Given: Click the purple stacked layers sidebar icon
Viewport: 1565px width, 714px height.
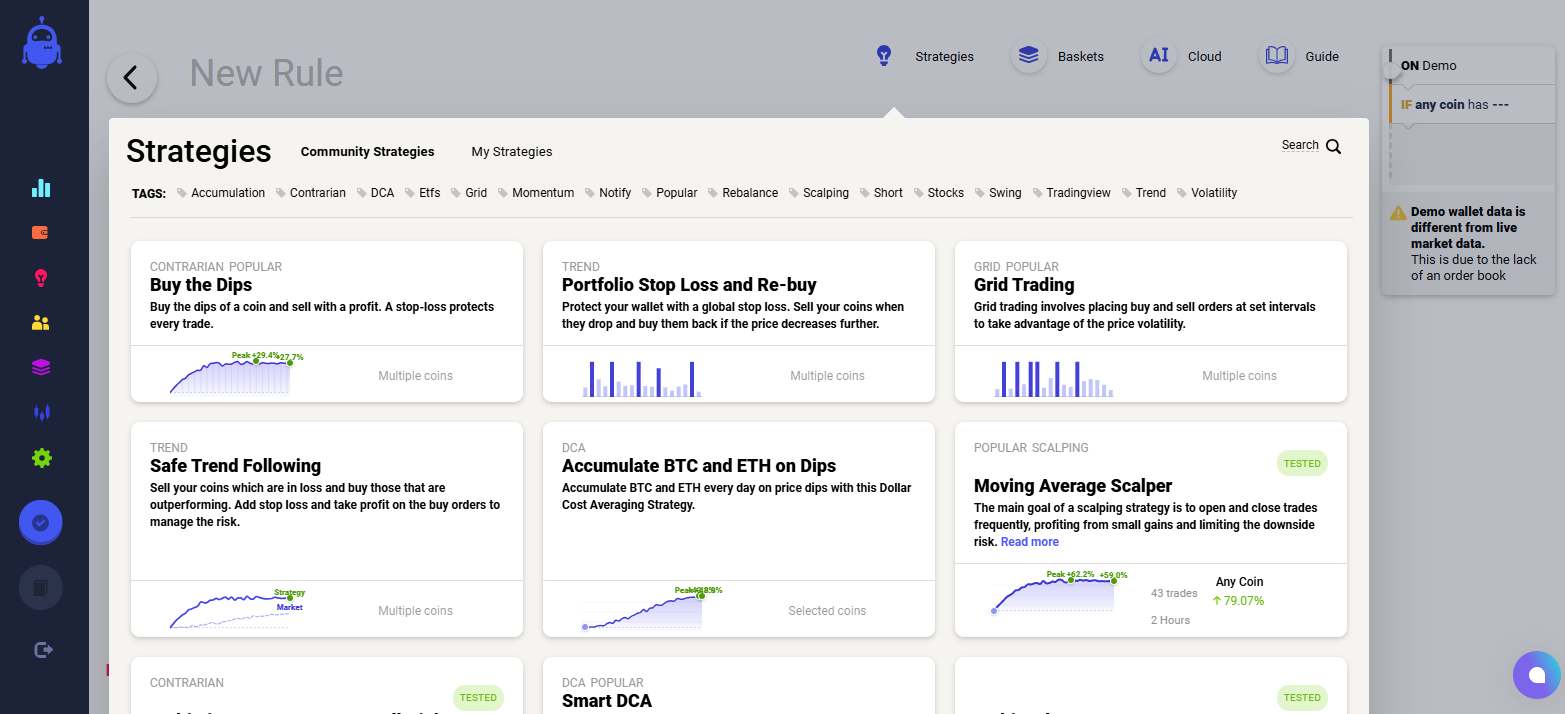Looking at the screenshot, I should tap(41, 367).
